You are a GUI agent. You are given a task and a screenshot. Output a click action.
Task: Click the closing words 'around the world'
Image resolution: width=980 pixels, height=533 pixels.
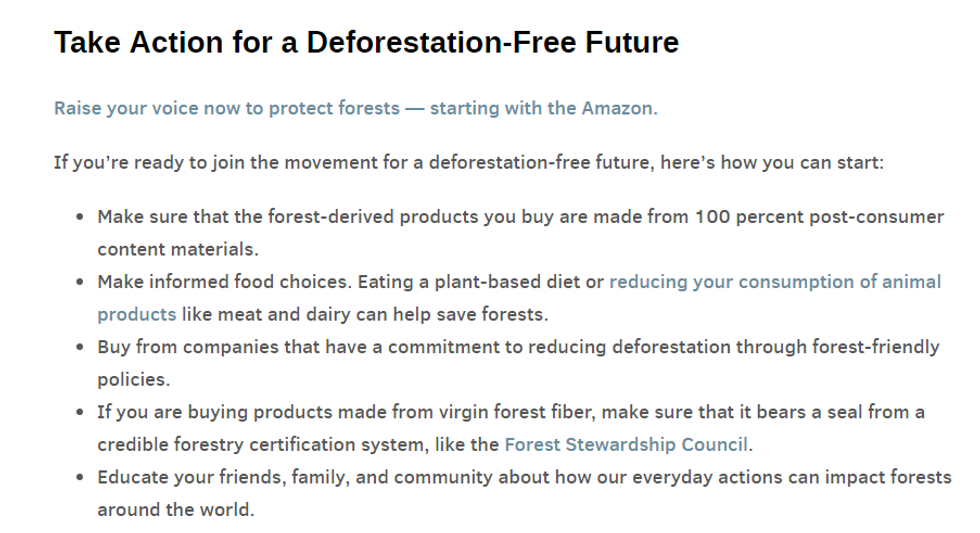pos(175,509)
